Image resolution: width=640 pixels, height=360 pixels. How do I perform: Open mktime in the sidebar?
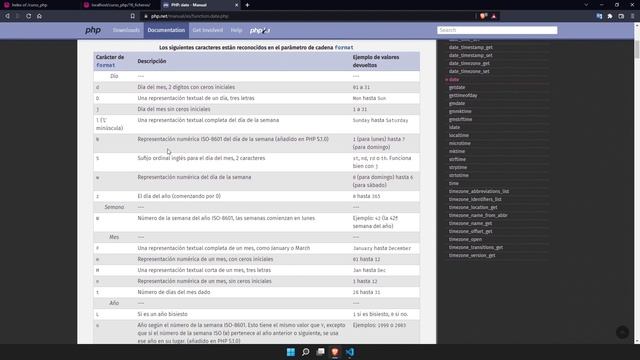pos(457,151)
